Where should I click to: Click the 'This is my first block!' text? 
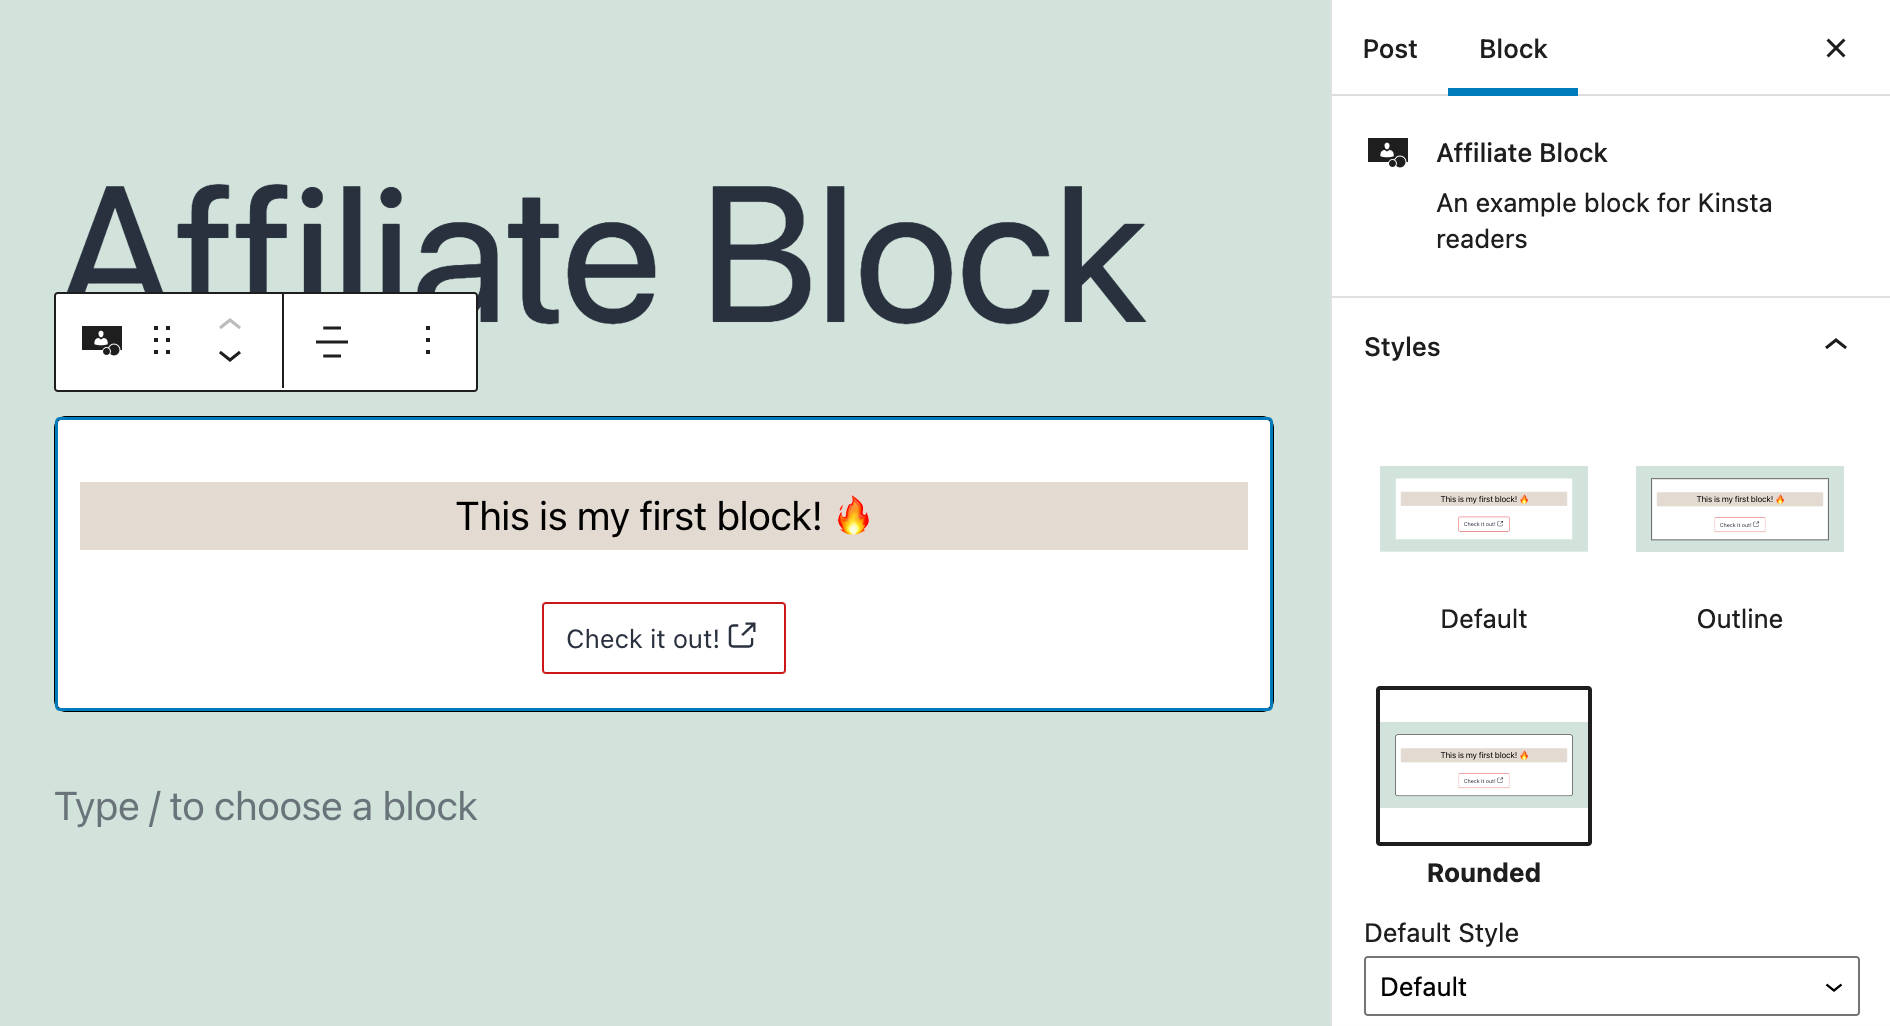638,517
